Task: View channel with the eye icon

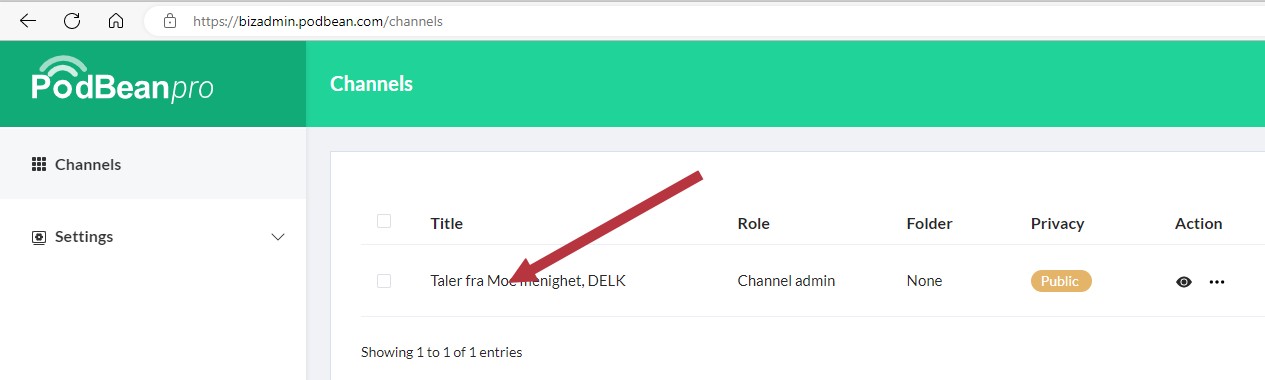Action: tap(1184, 282)
